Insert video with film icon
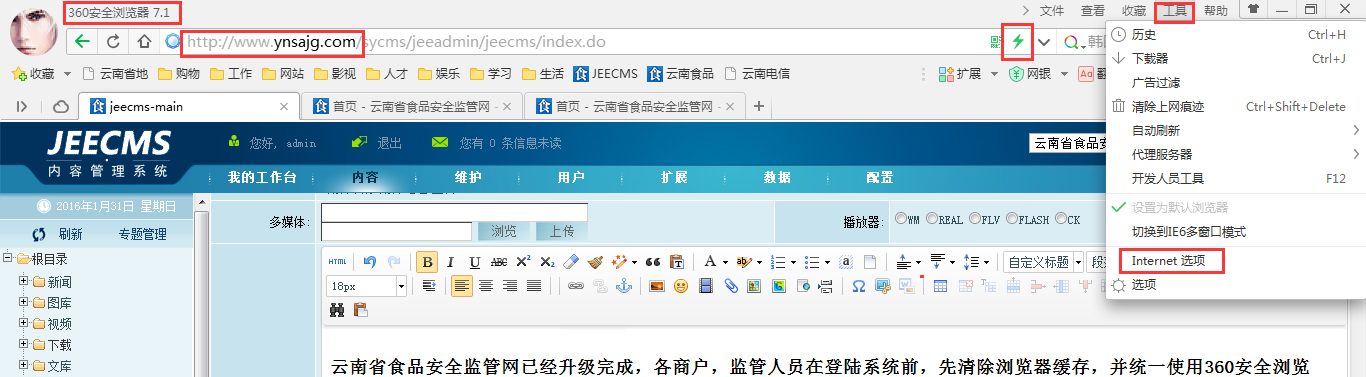 (706, 286)
